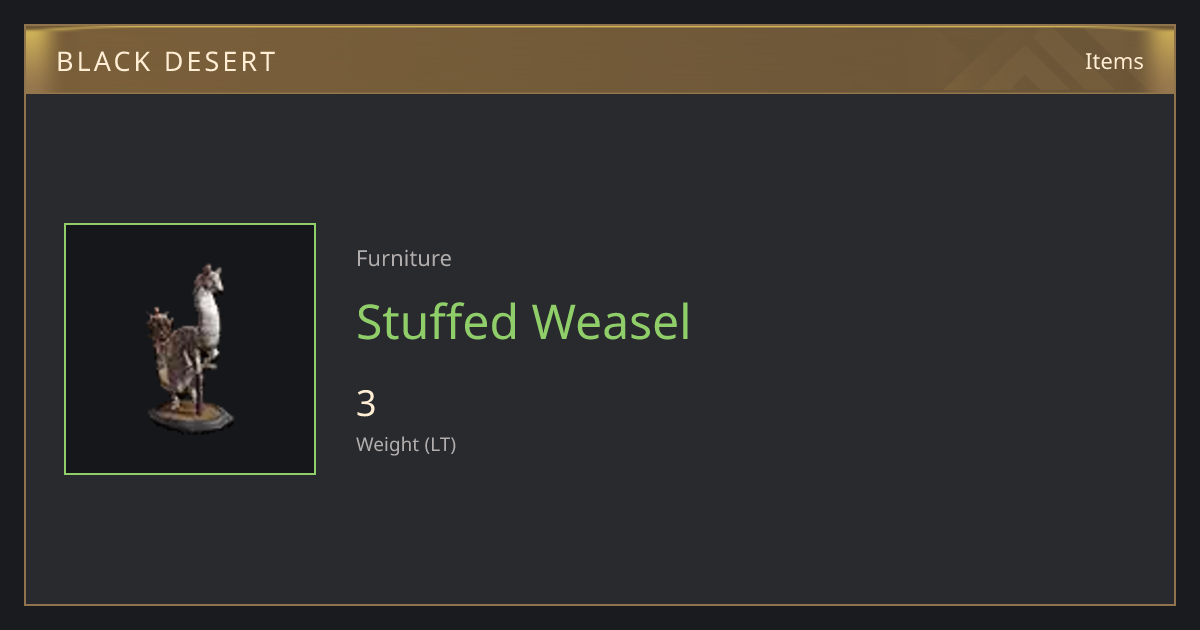The image size is (1200, 630).
Task: Select the word Weasel in the title
Action: point(612,322)
